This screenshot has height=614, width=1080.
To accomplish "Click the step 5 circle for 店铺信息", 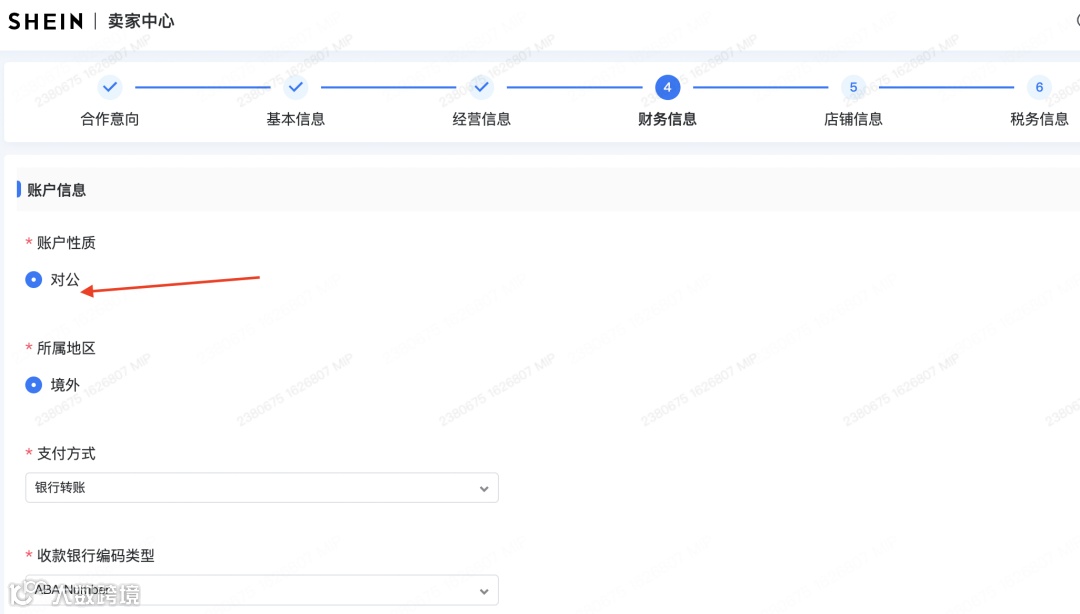I will pyautogui.click(x=853, y=87).
